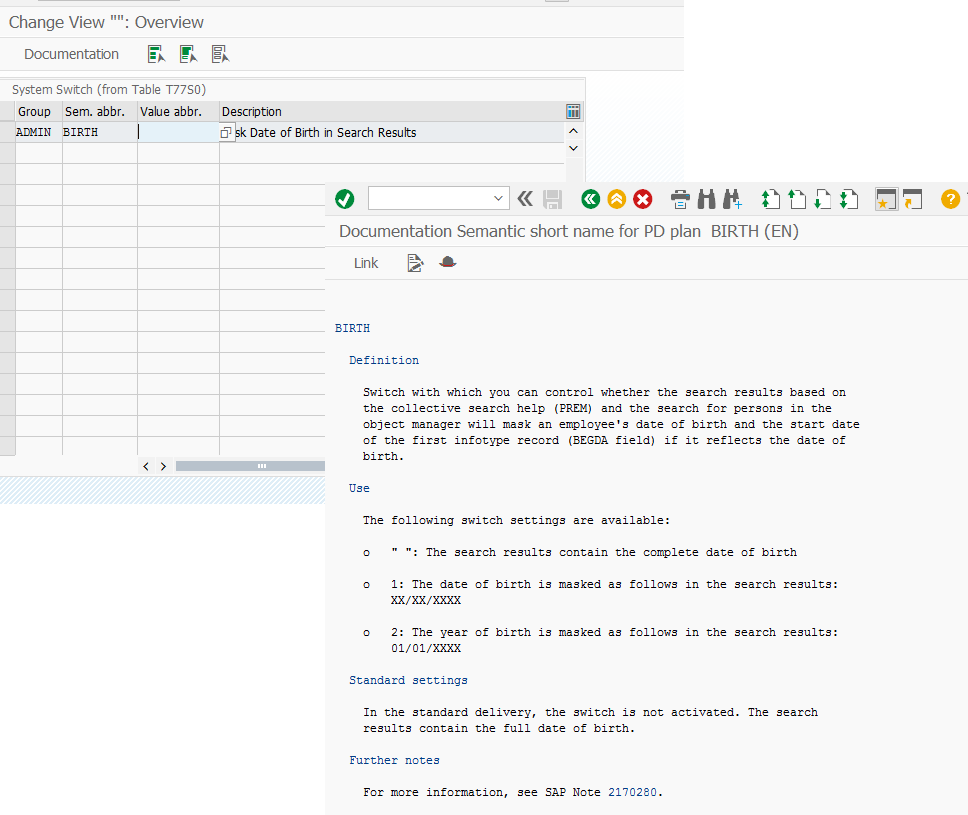Open the command field dropdown arrow
Image resolution: width=968 pixels, height=815 pixels.
(x=498, y=199)
